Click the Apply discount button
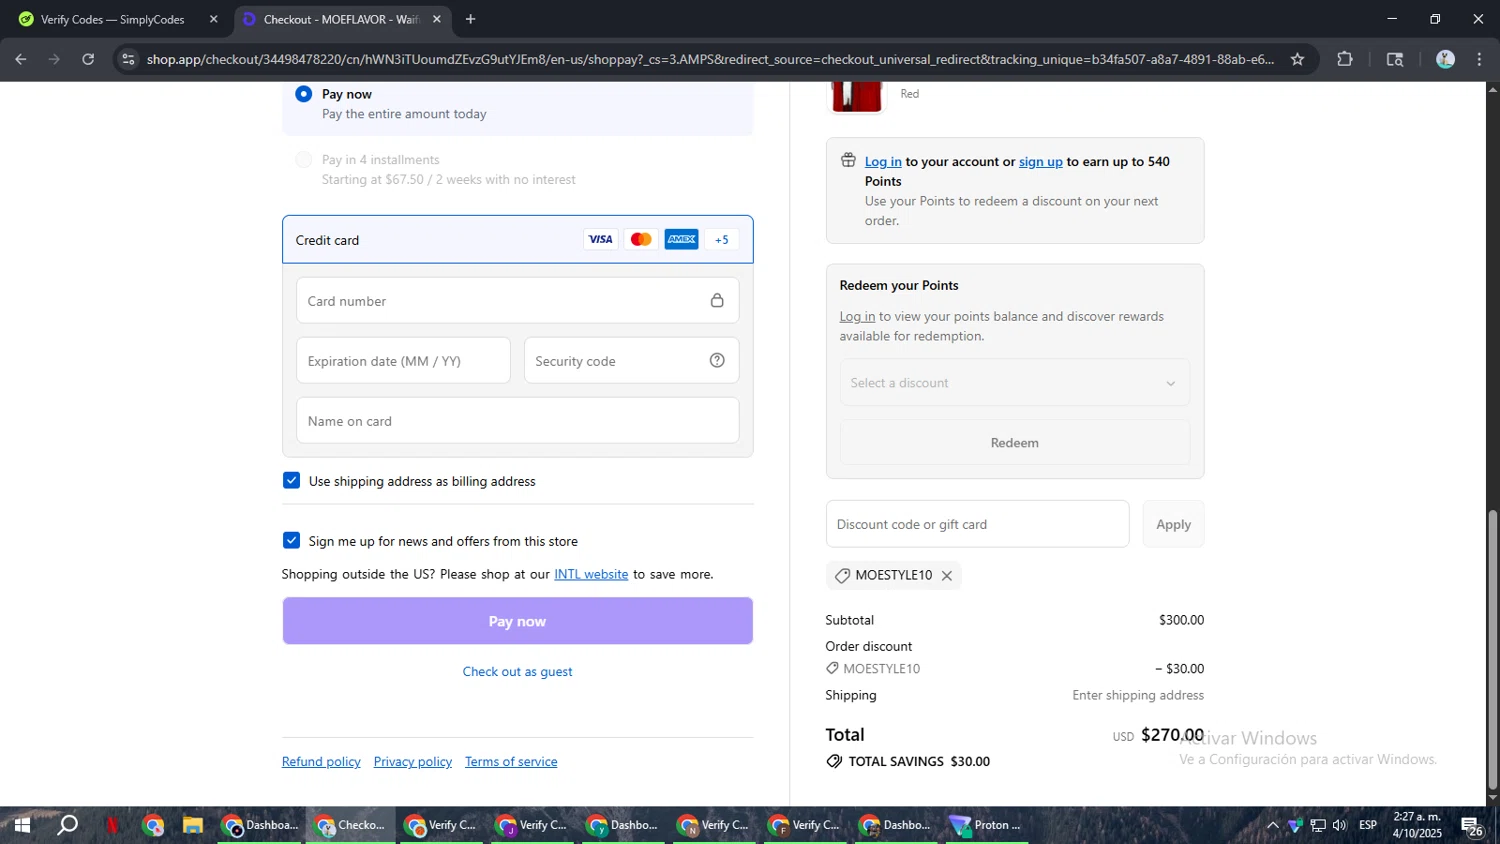This screenshot has height=844, width=1500. coord(1173,524)
